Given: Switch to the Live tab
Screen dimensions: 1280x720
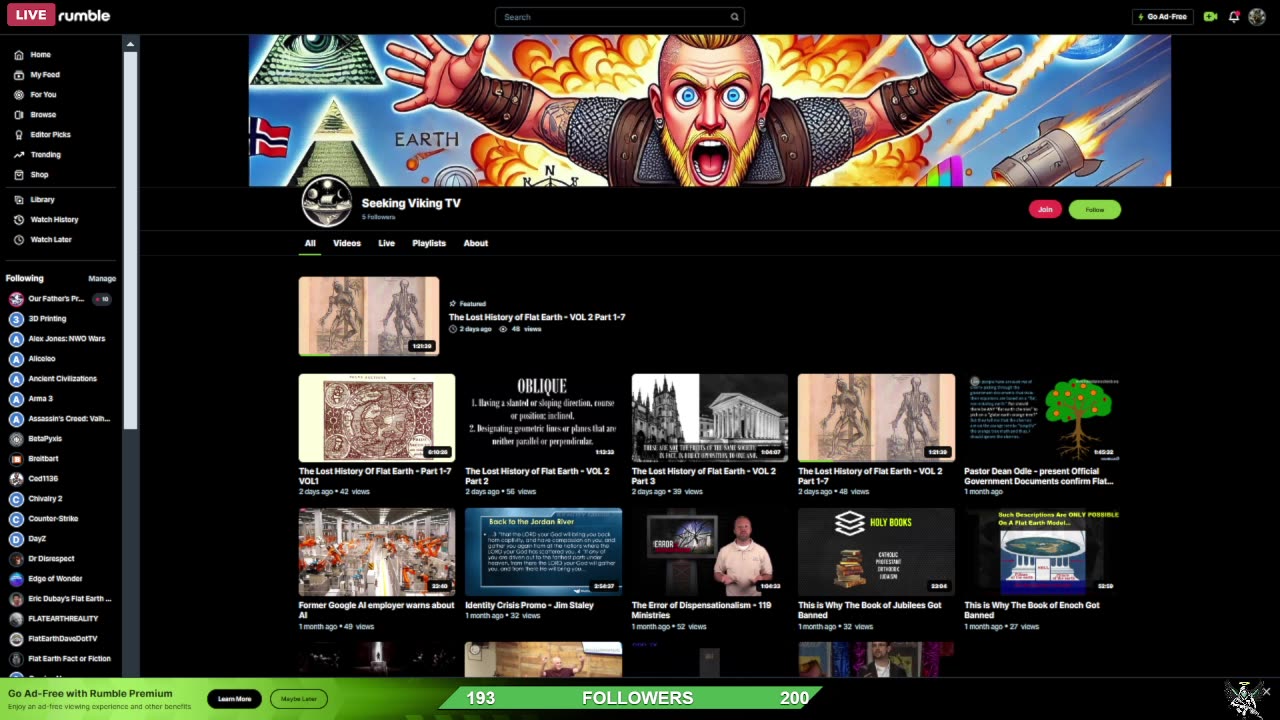Looking at the screenshot, I should 386,243.
